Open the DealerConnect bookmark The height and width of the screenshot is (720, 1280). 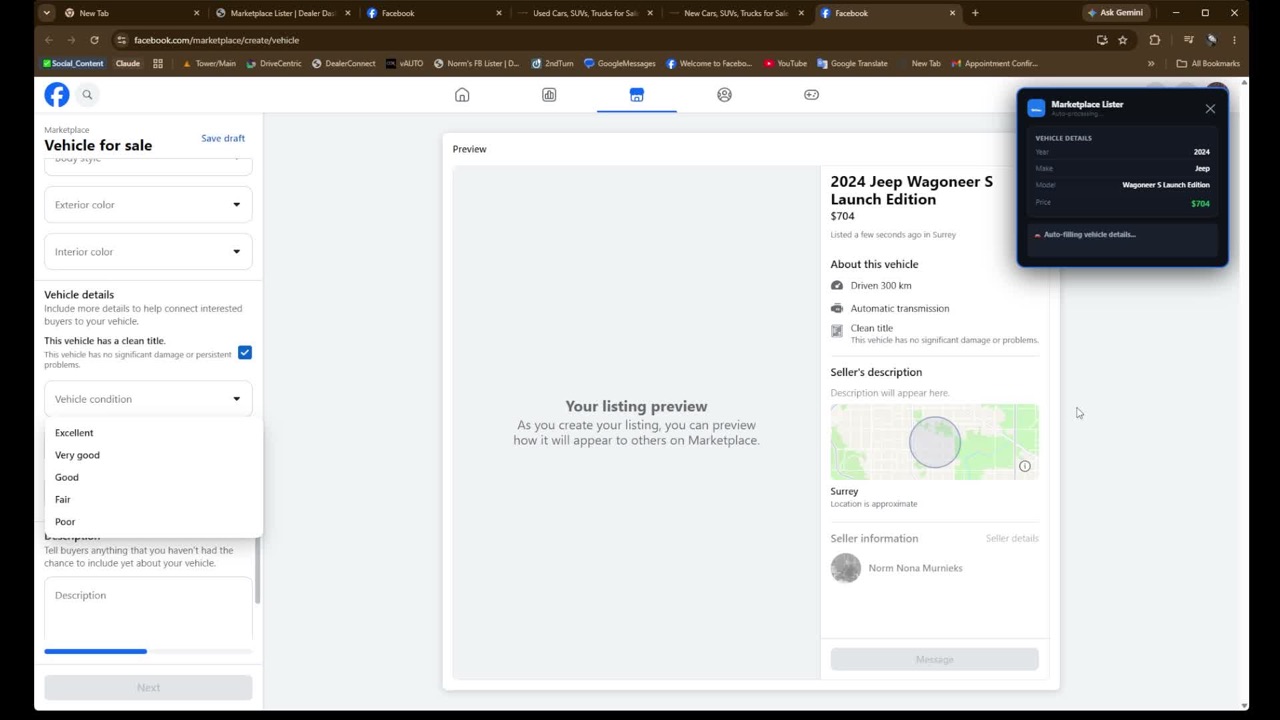[x=343, y=63]
